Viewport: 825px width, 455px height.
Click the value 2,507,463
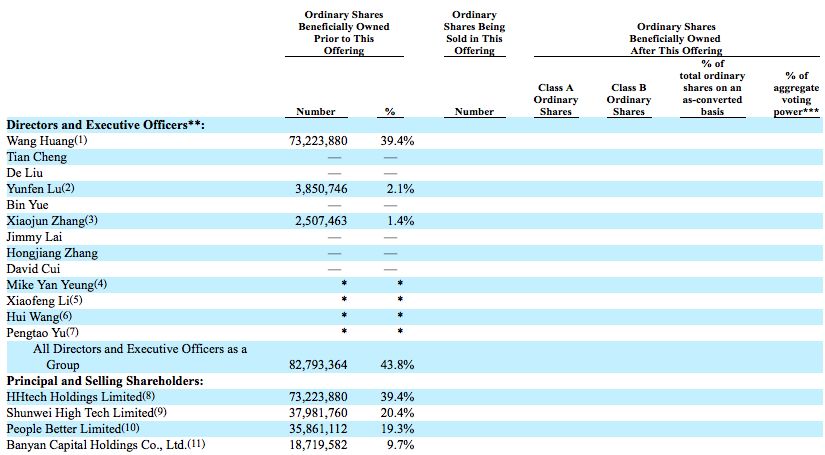pyautogui.click(x=321, y=221)
